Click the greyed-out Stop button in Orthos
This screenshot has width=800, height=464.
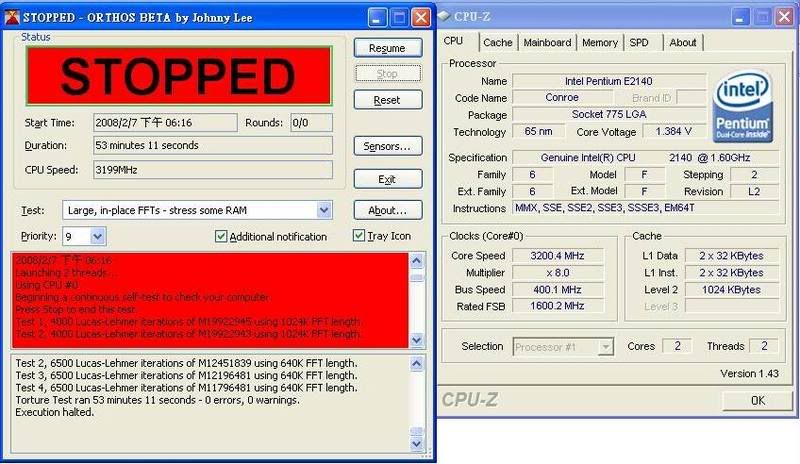coord(388,74)
